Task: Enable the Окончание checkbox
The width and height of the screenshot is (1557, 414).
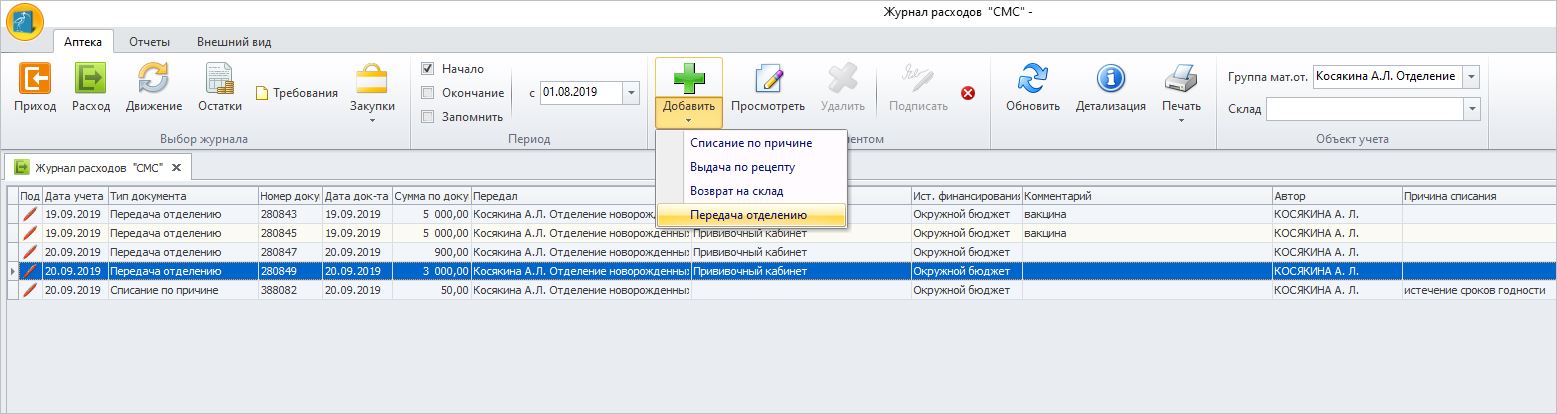Action: [x=428, y=93]
